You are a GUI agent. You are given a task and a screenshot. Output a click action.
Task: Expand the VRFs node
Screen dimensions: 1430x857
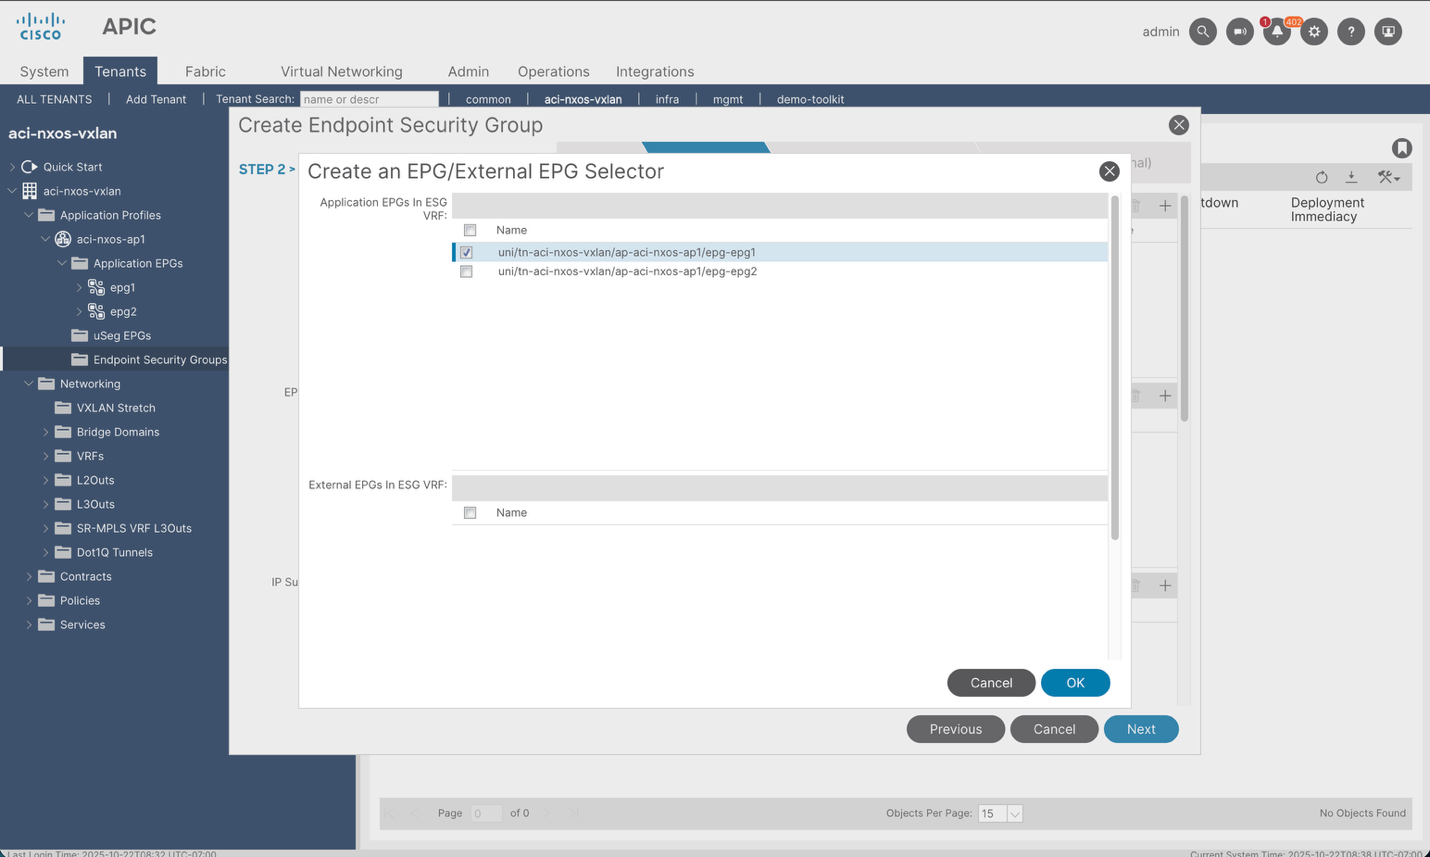point(45,456)
